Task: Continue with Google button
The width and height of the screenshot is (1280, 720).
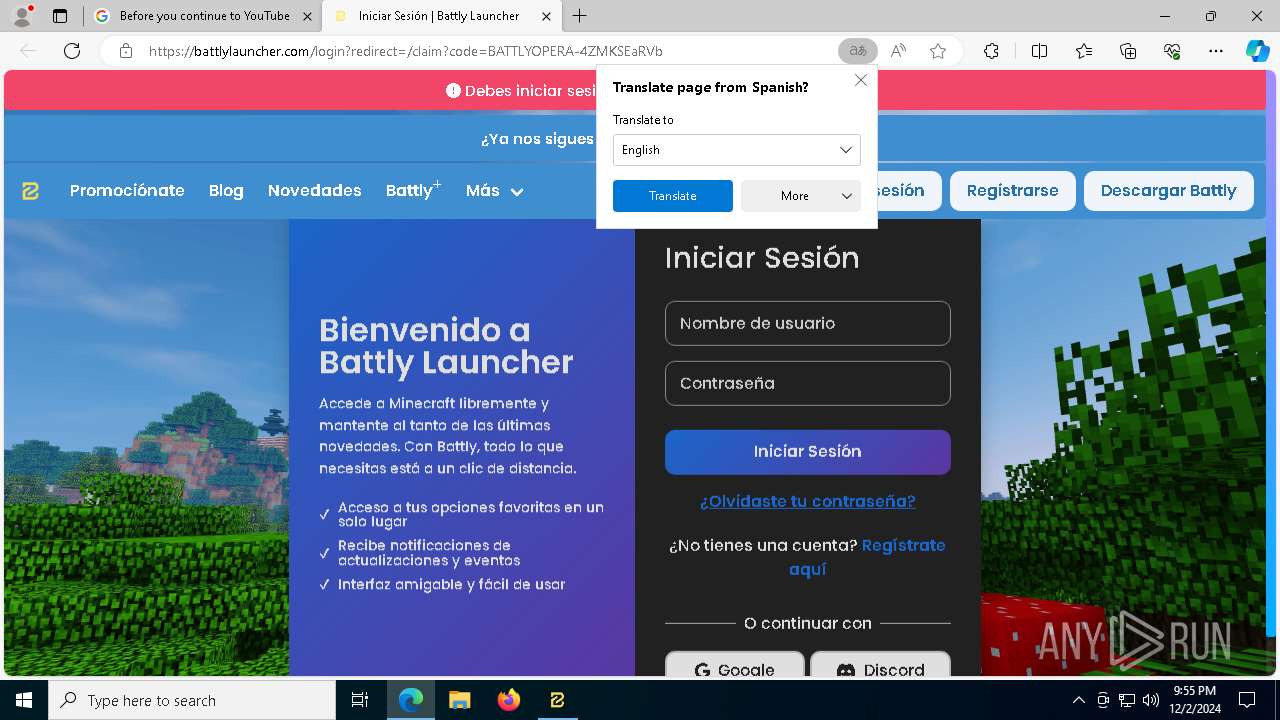Action: click(735, 665)
